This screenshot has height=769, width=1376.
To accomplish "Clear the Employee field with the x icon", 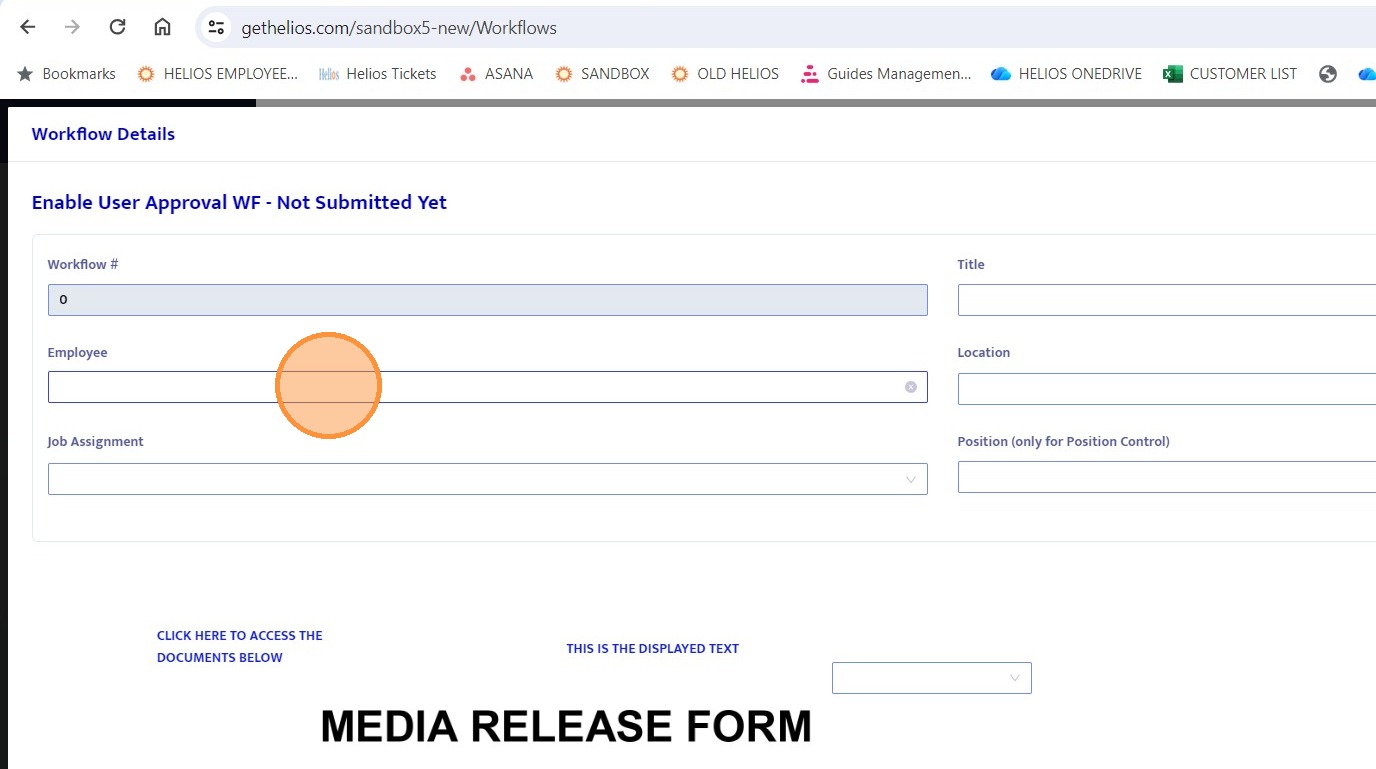I will (911, 387).
